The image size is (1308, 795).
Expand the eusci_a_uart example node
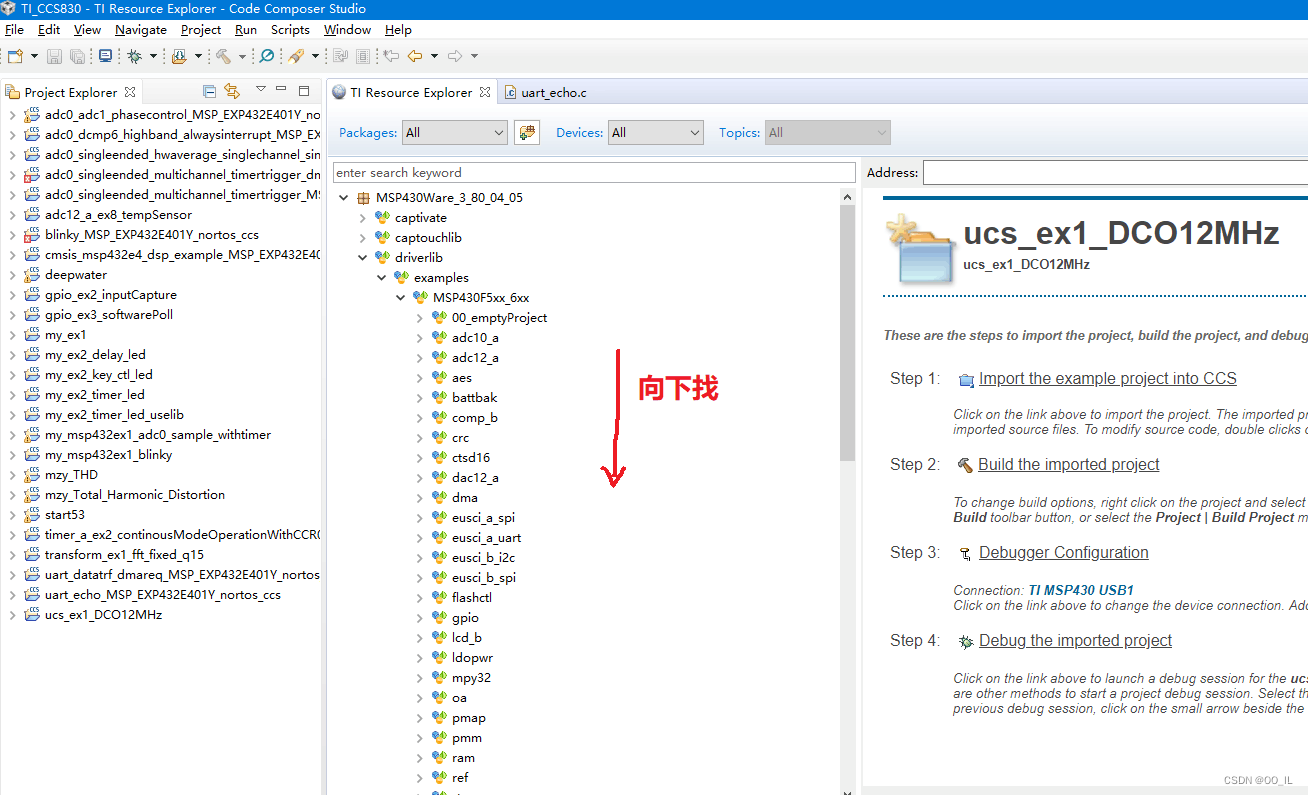(421, 537)
